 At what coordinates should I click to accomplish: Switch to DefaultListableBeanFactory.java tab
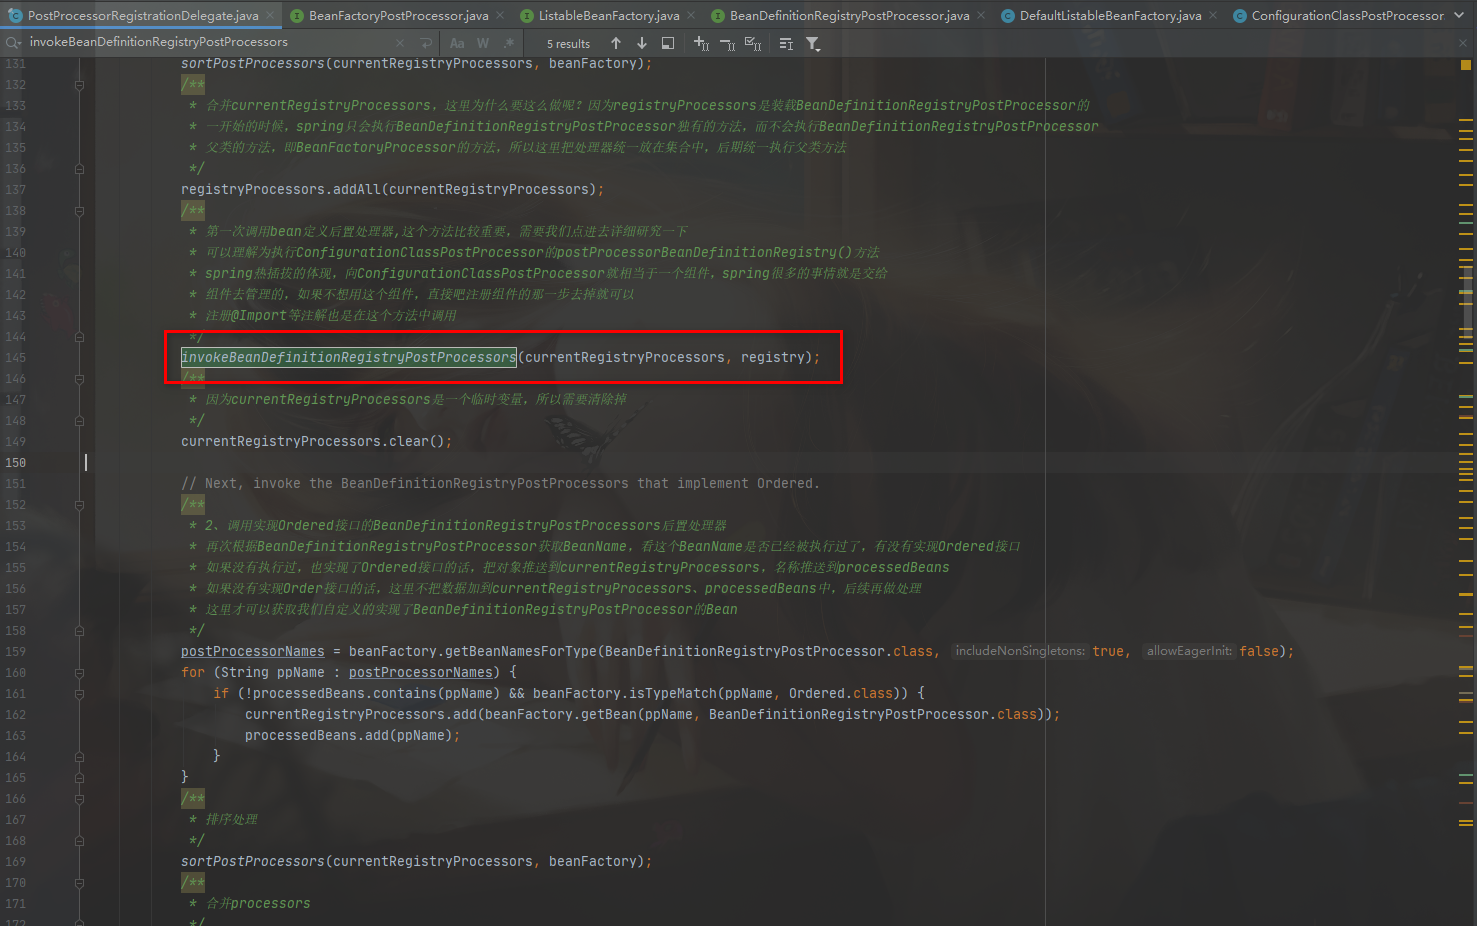coord(1110,15)
